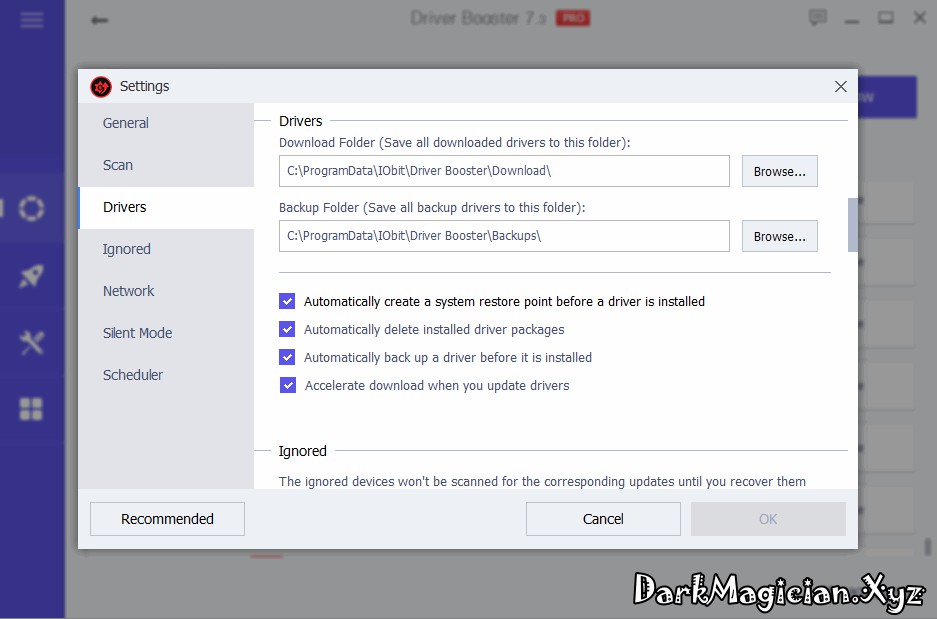Open the Boost rocket icon in the sidebar
The height and width of the screenshot is (619, 937).
[x=31, y=276]
